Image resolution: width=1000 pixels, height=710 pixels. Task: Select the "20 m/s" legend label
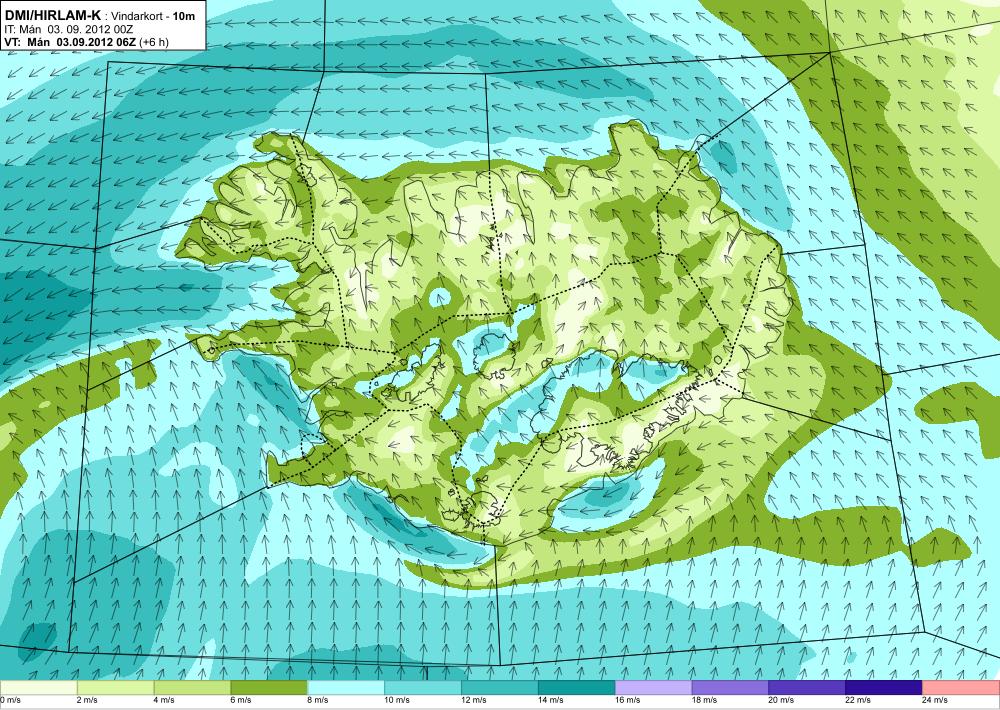[782, 700]
